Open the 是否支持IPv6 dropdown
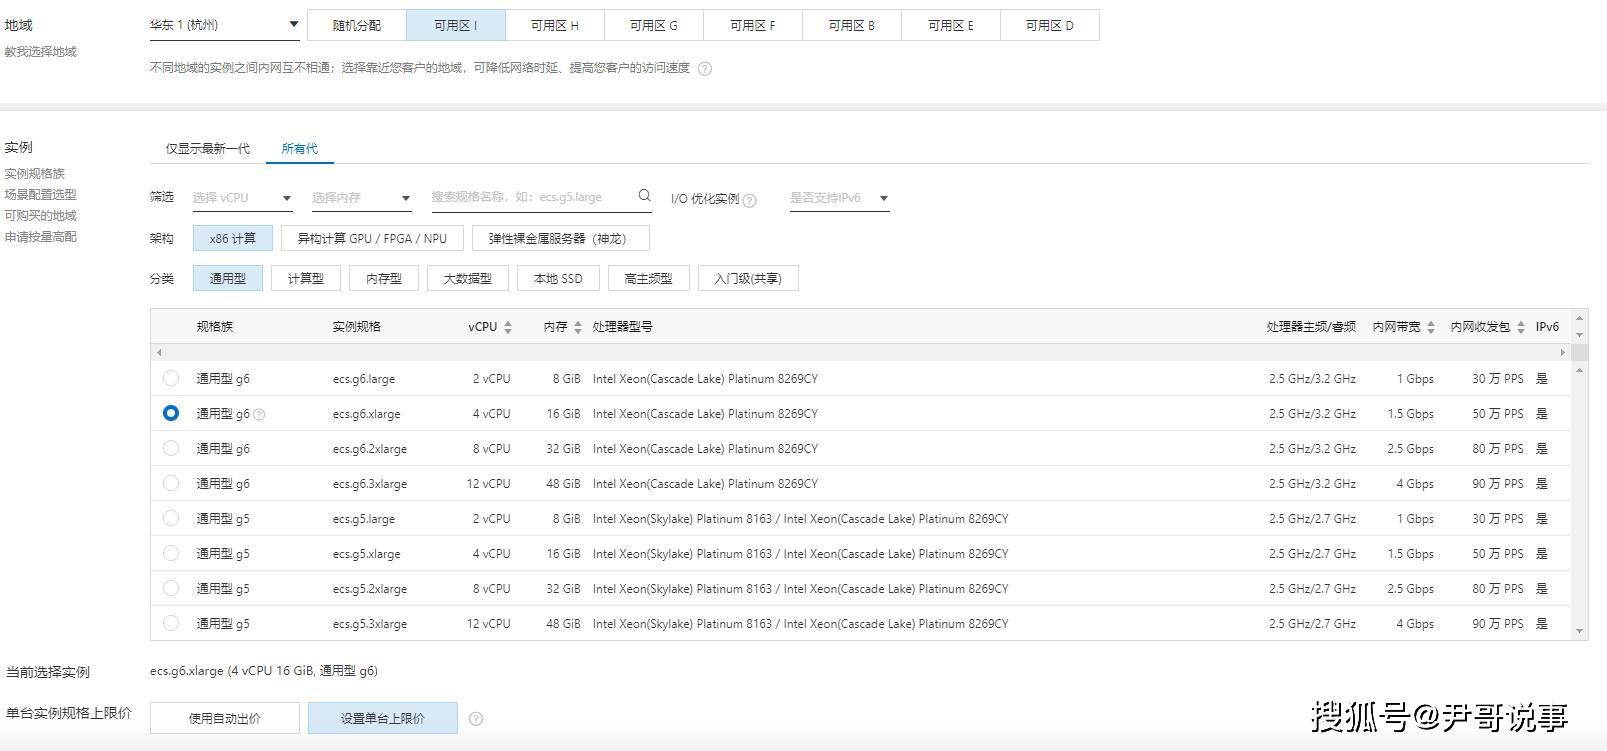The height and width of the screenshot is (751, 1607). tap(839, 198)
